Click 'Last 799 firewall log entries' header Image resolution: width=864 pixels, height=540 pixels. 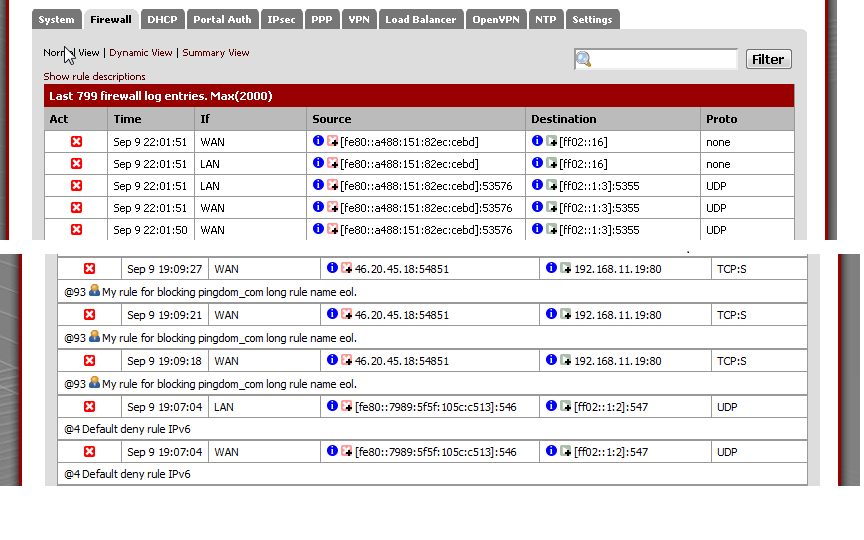(419, 96)
